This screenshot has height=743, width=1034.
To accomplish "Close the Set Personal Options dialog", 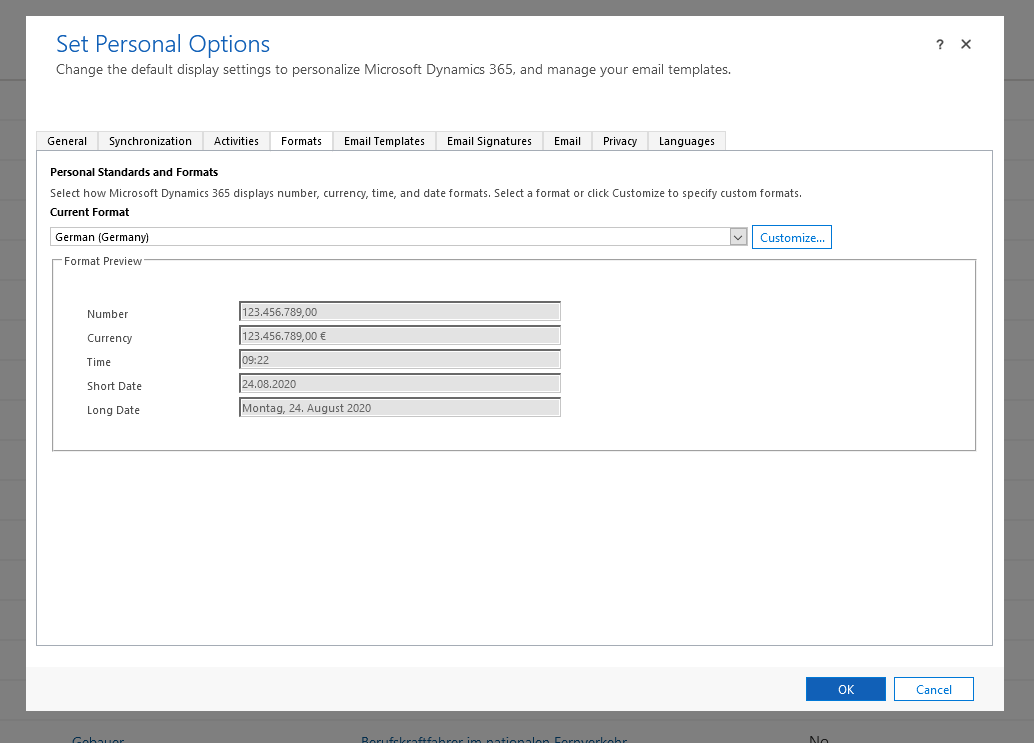I will 966,44.
